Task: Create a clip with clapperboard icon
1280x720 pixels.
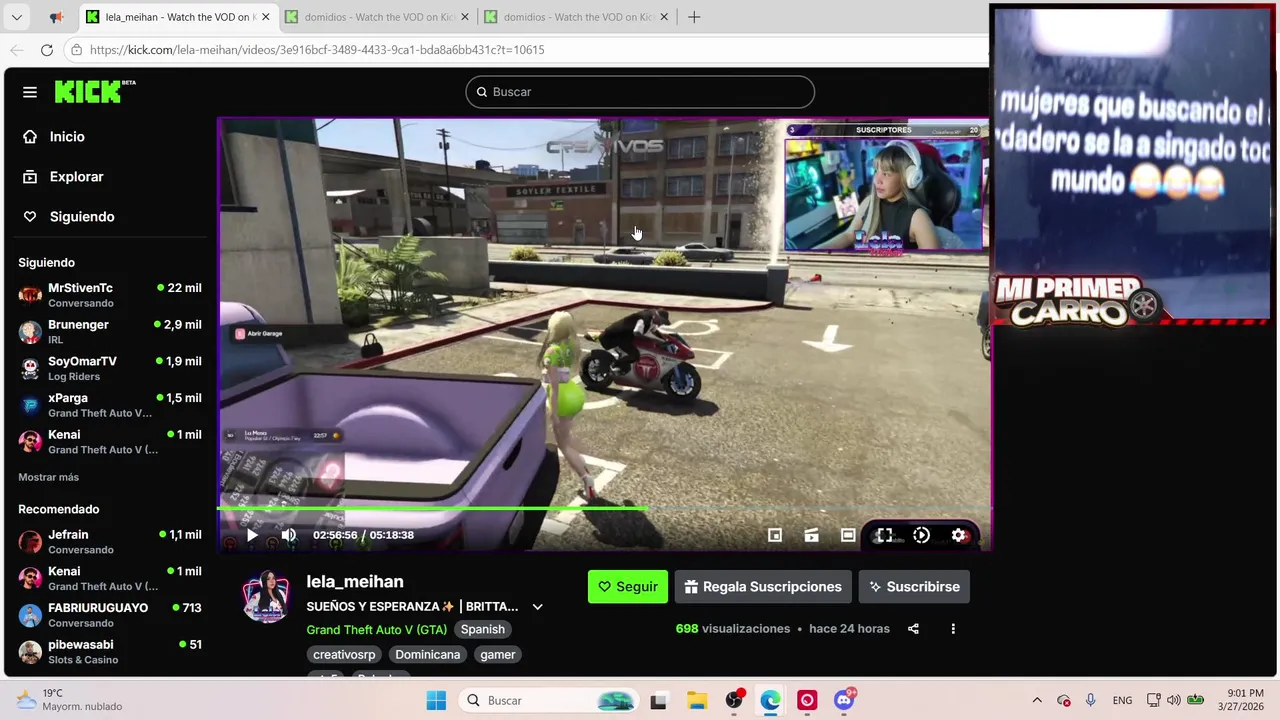Action: [812, 535]
